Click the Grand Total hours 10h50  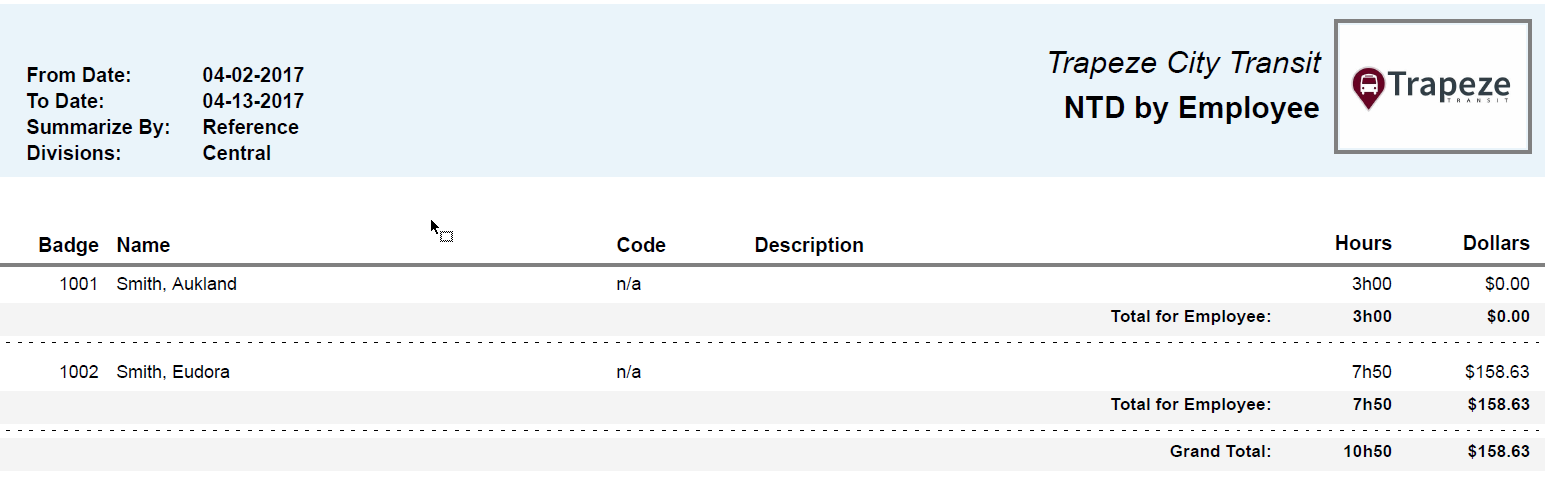tap(1367, 452)
